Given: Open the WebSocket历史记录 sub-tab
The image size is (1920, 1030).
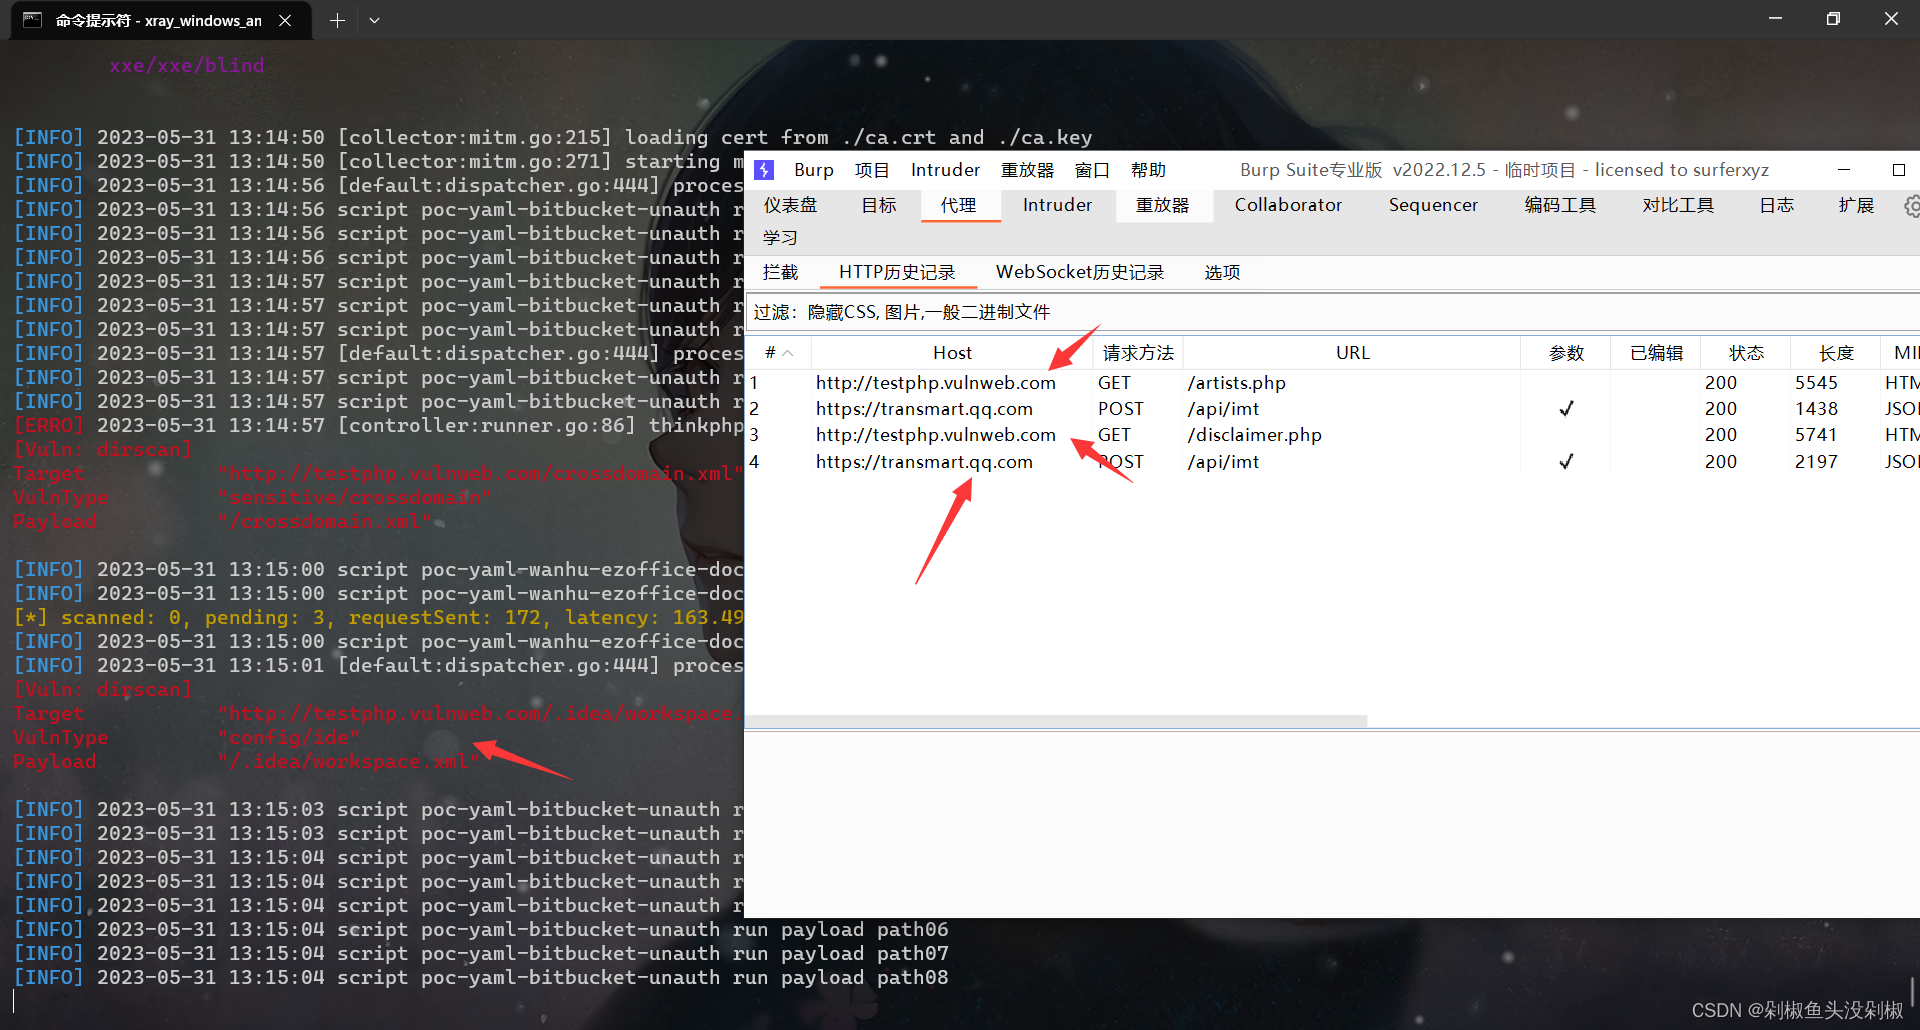Looking at the screenshot, I should 1080,272.
